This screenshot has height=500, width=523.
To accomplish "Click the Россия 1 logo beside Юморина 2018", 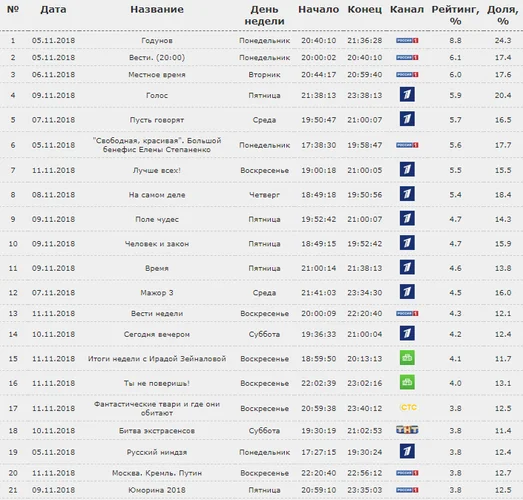I will 407,490.
